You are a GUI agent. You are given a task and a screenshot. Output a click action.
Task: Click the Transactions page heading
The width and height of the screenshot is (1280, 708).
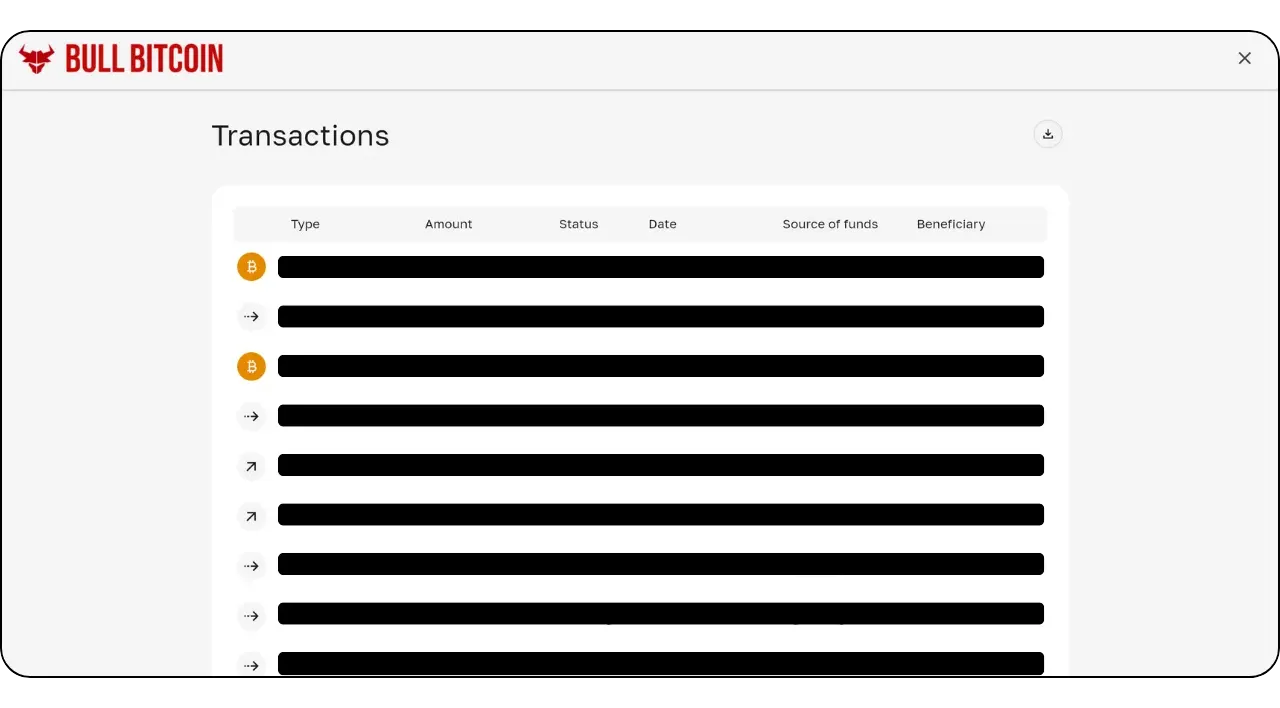click(300, 136)
